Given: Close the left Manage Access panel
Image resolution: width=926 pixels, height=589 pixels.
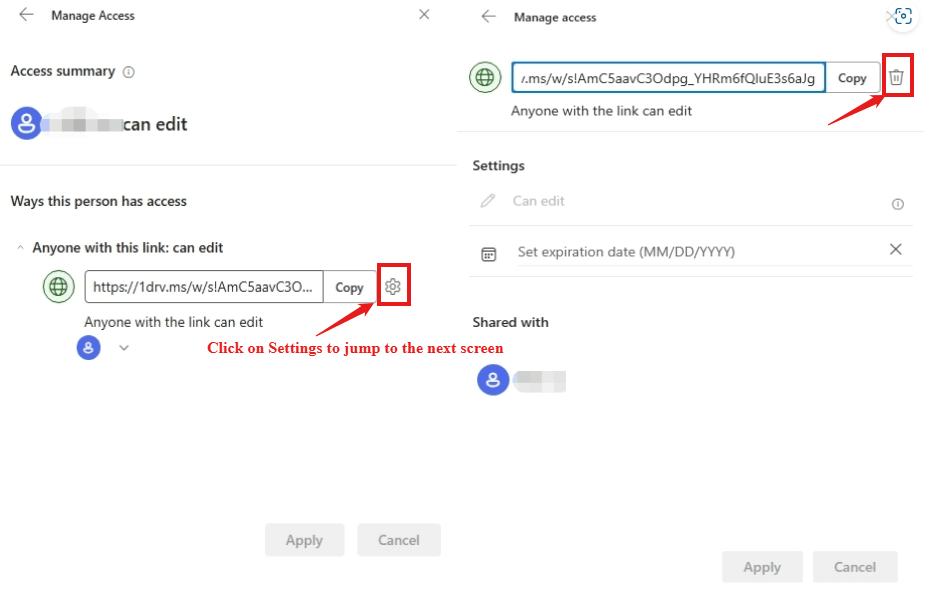Looking at the screenshot, I should tap(424, 14).
